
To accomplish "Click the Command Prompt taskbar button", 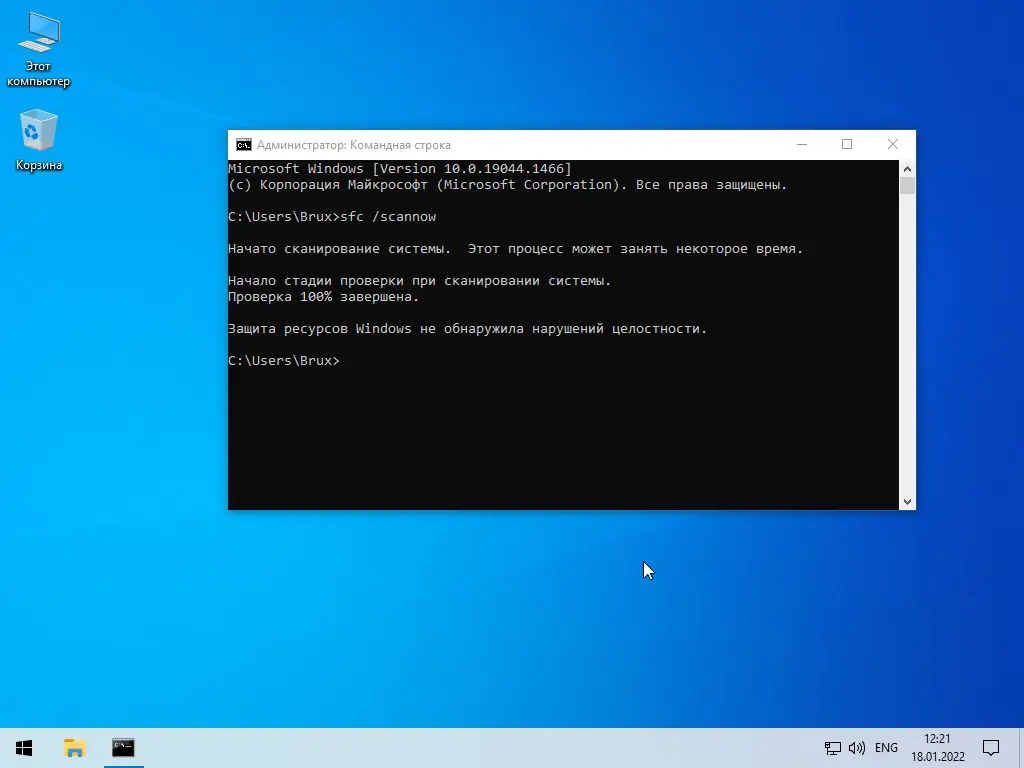I will tap(123, 748).
